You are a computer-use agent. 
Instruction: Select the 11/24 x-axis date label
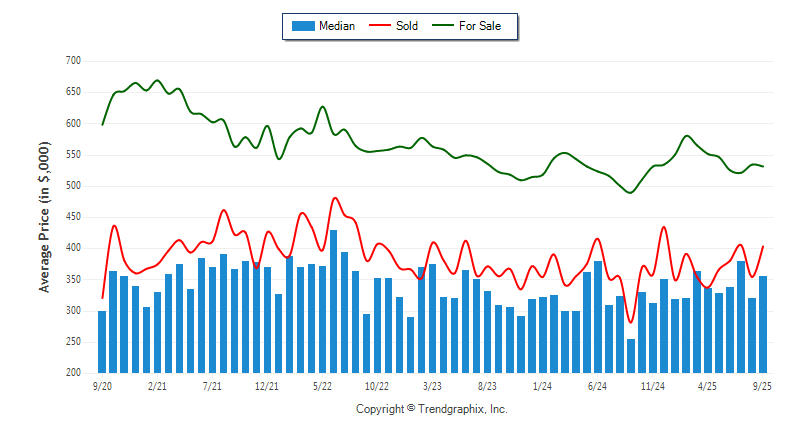click(653, 385)
